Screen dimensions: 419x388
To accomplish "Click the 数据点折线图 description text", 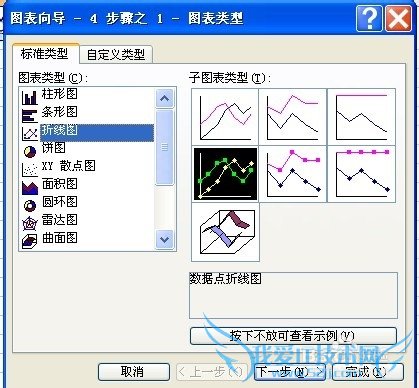I will click(225, 279).
